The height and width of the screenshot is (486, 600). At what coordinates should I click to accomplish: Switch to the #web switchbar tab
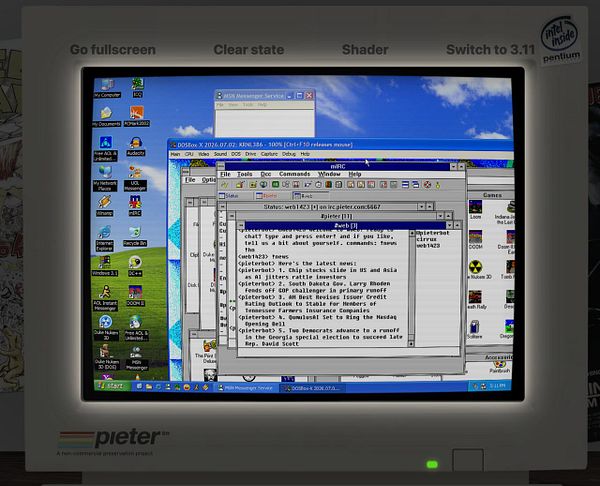pyautogui.click(x=308, y=196)
